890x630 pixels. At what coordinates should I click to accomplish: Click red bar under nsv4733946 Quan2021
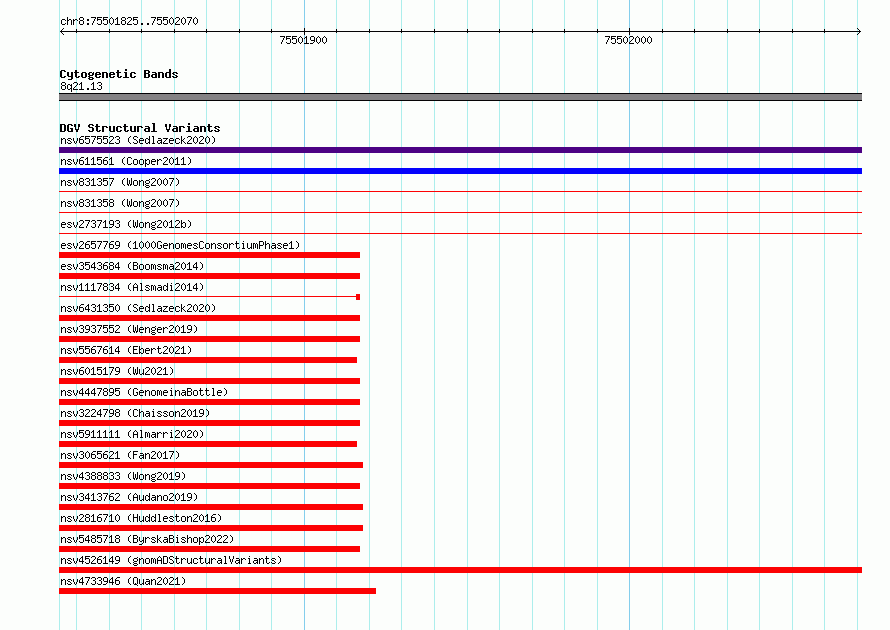(217, 591)
